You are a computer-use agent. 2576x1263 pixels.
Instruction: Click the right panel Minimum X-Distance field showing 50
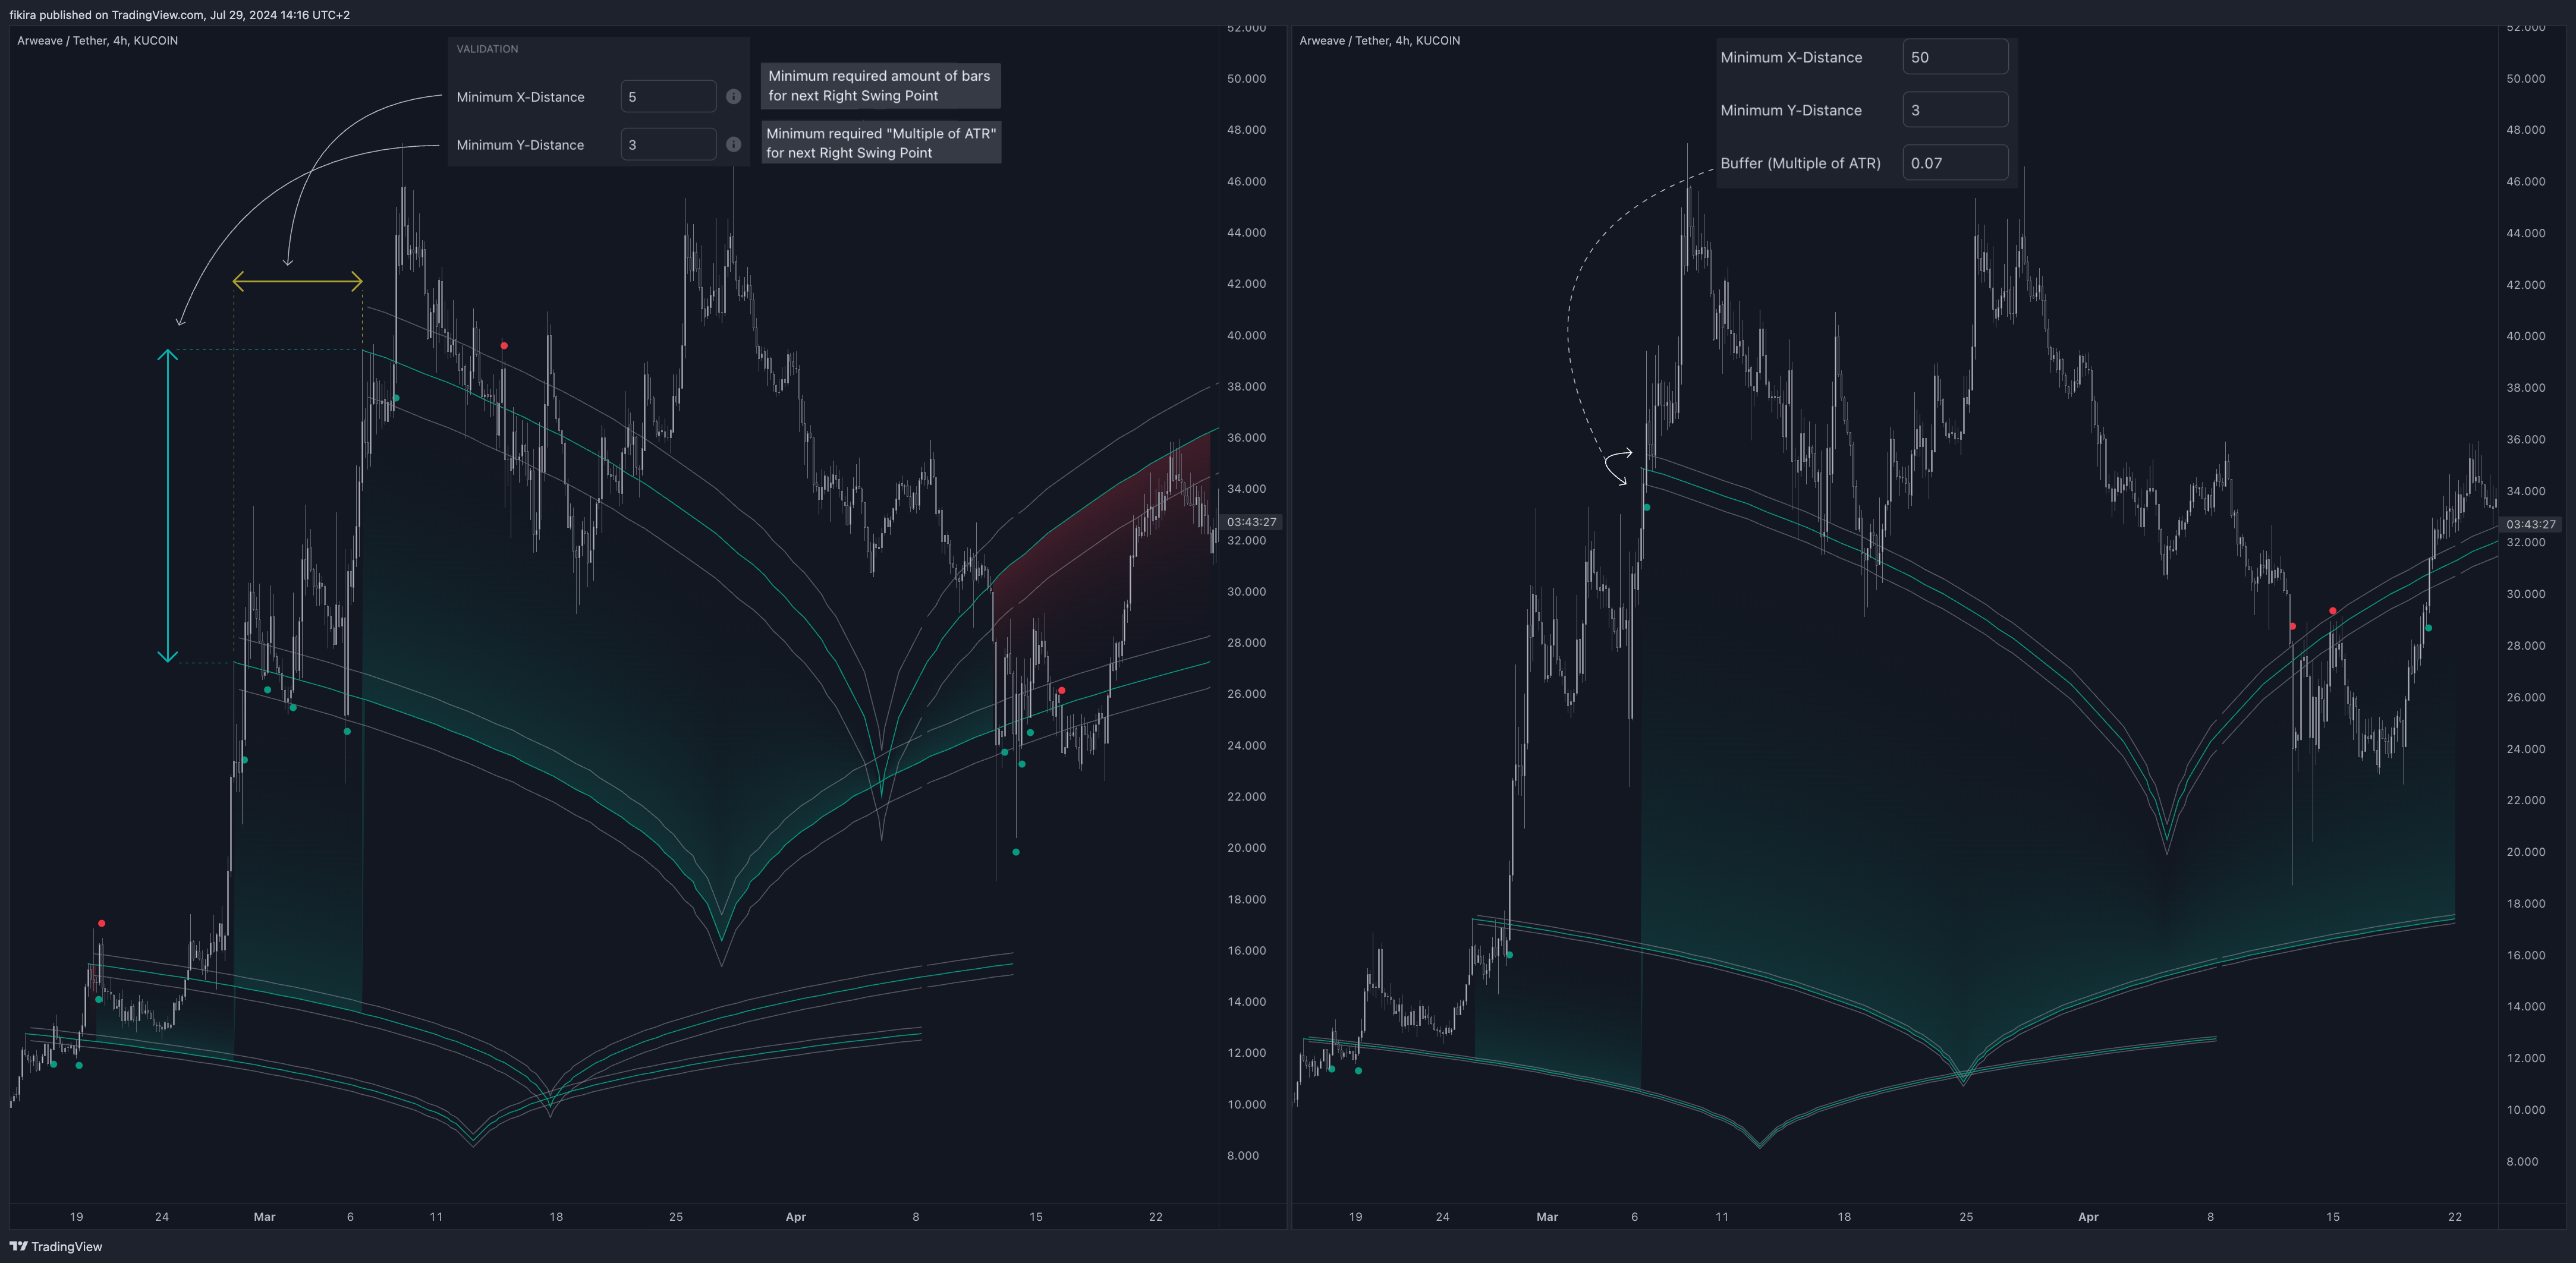pos(1954,57)
